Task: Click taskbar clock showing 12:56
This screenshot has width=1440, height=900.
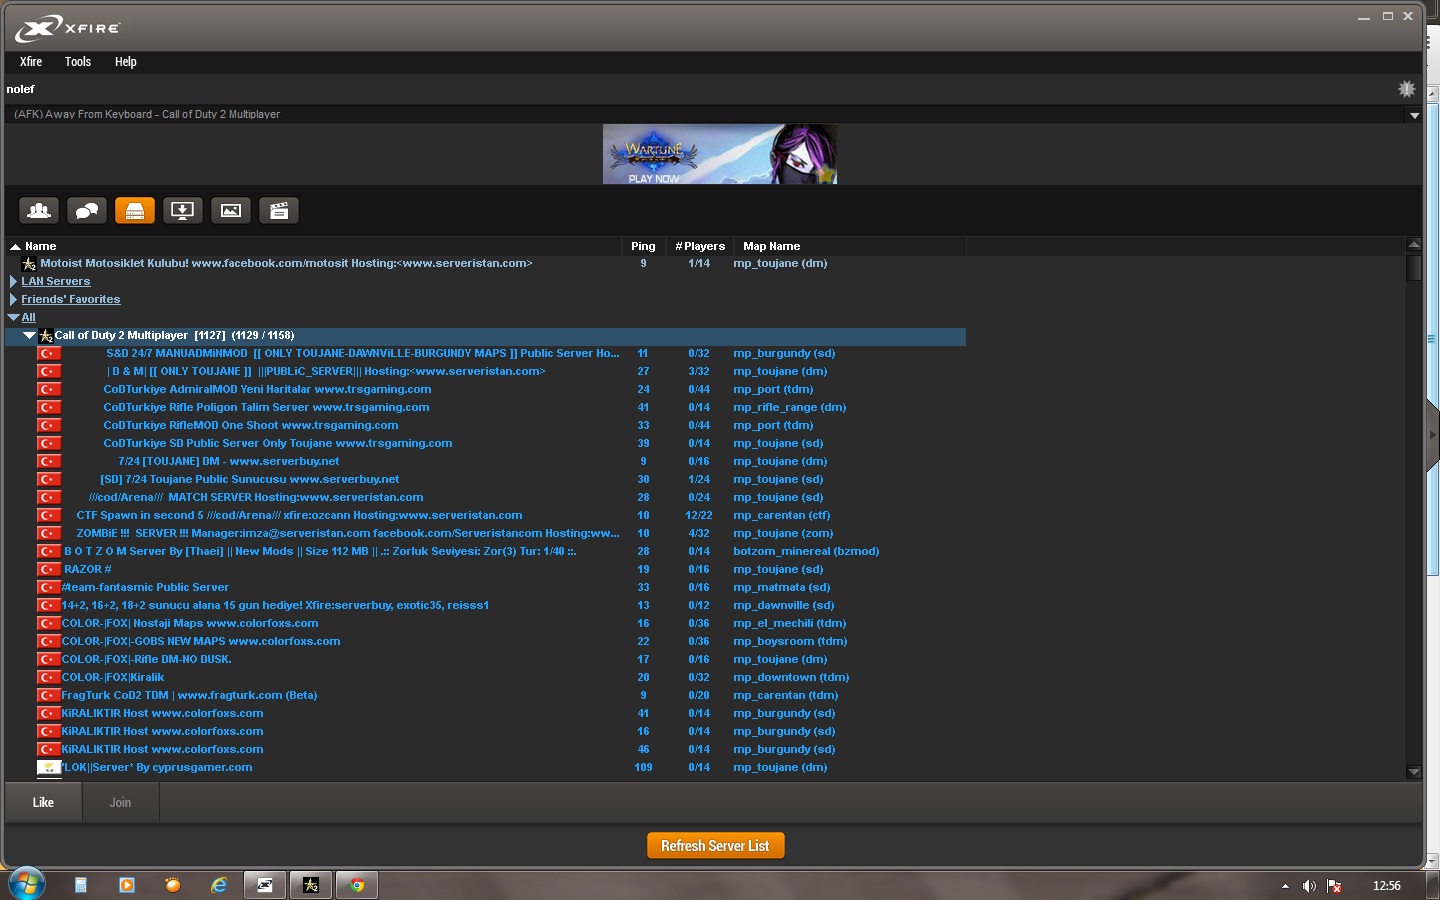Action: point(1386,886)
